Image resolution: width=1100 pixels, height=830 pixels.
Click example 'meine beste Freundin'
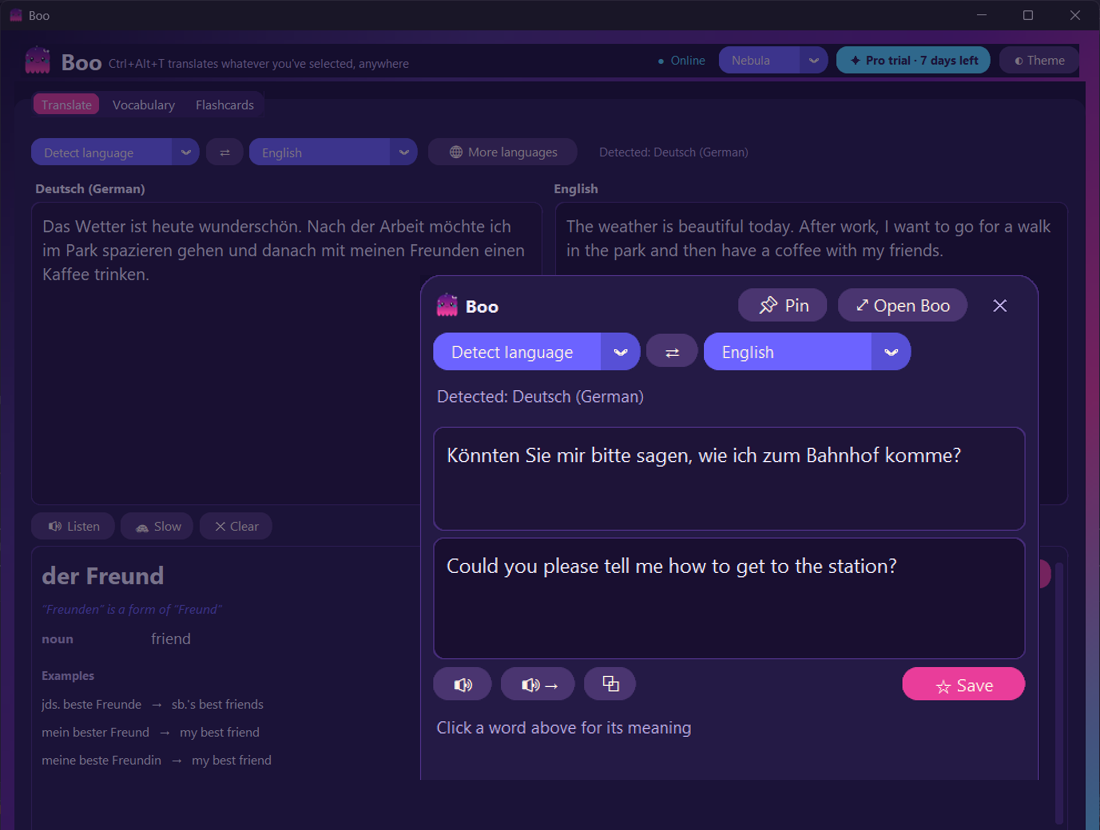click(101, 761)
